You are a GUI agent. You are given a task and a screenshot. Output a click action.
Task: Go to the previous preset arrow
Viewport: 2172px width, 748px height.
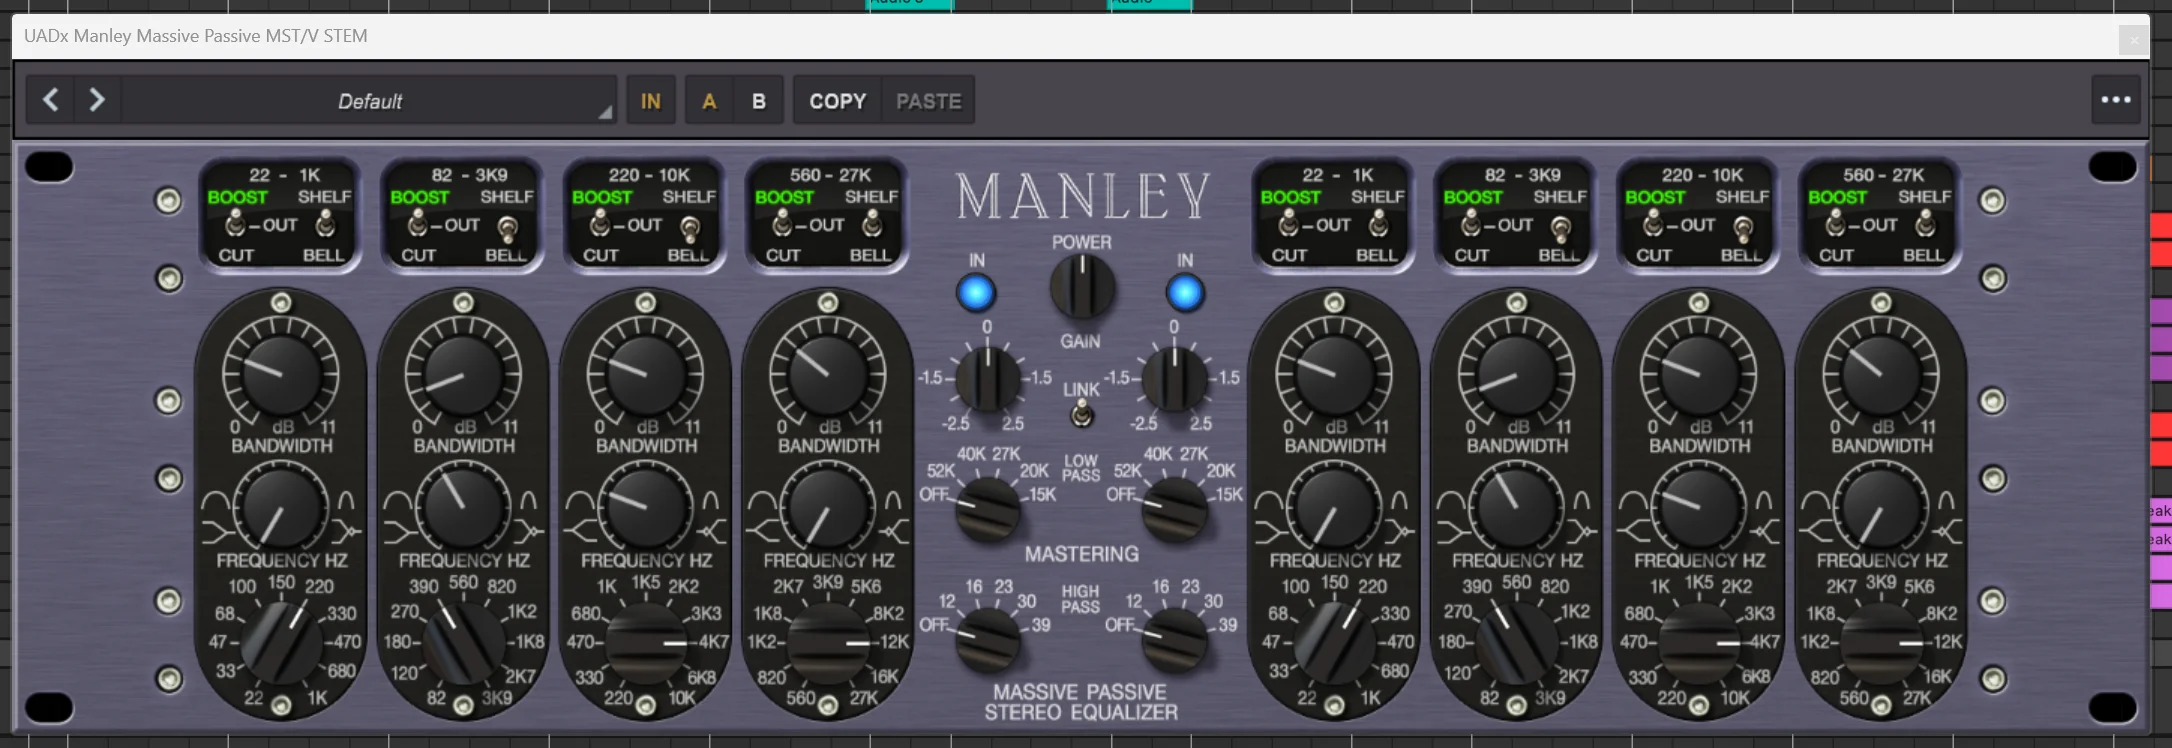(51, 100)
